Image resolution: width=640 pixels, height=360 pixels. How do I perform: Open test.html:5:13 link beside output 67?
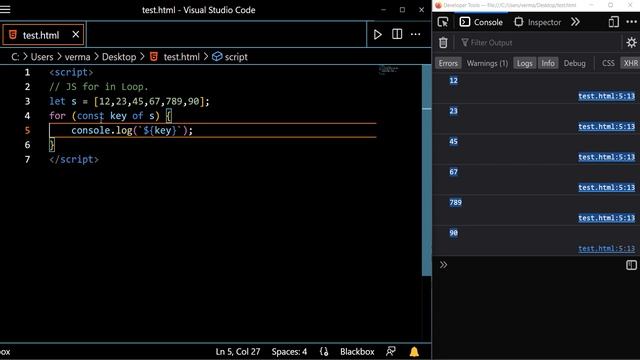(x=607, y=188)
